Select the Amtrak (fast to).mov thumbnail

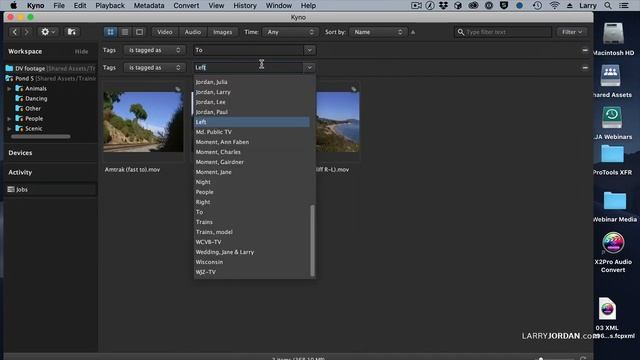143,122
